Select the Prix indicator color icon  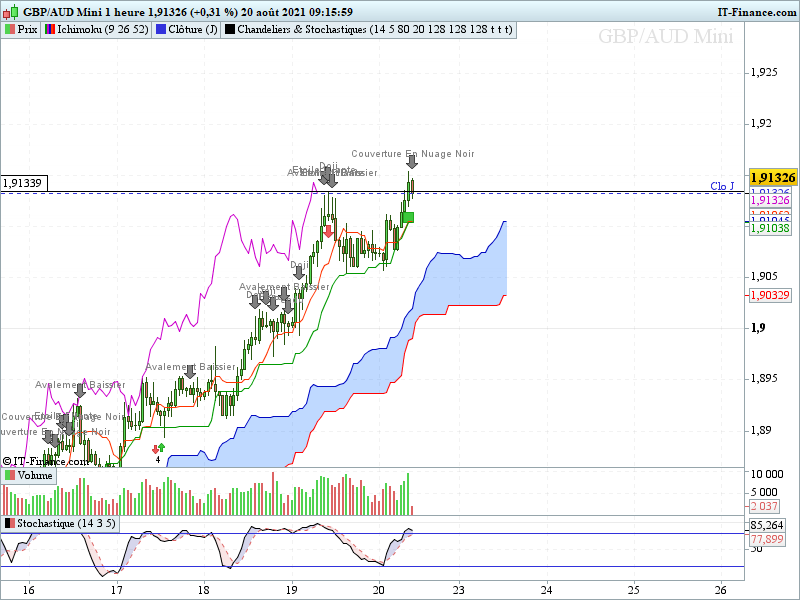10,30
